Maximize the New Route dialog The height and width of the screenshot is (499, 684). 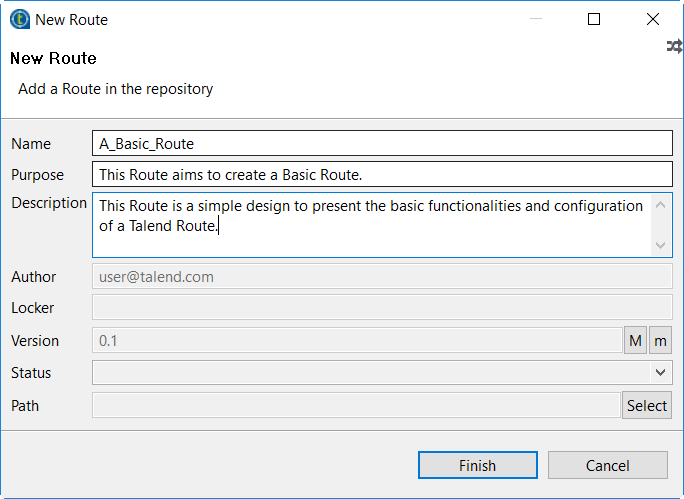594,19
